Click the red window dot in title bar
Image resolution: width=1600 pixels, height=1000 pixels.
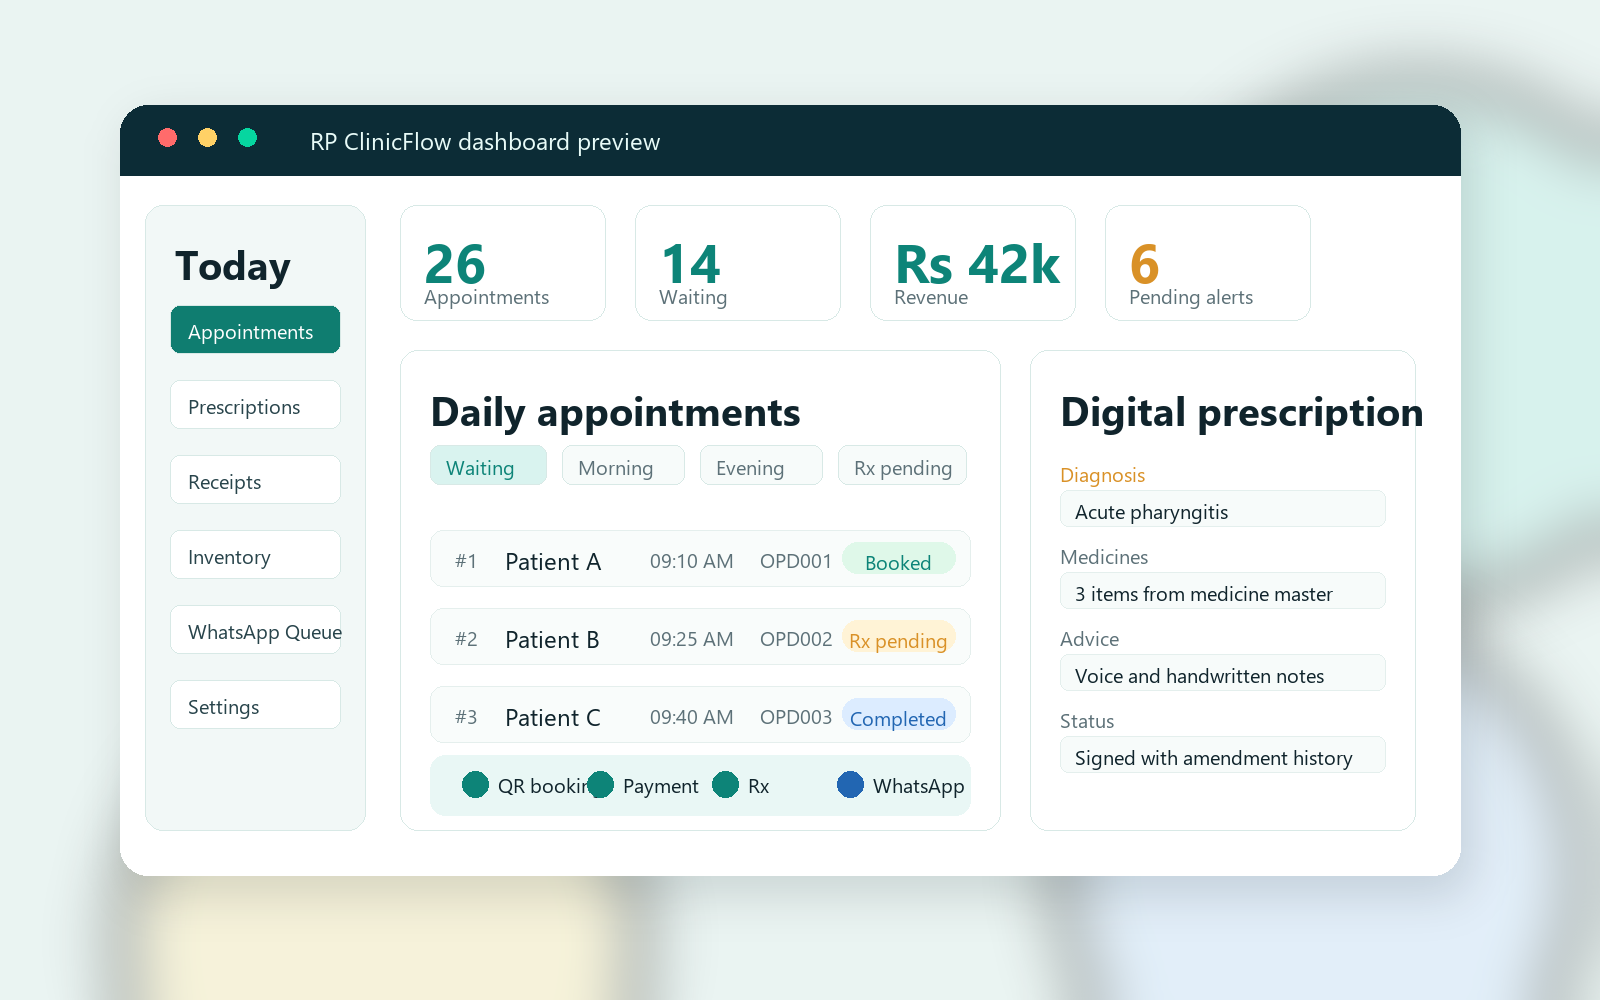168,138
